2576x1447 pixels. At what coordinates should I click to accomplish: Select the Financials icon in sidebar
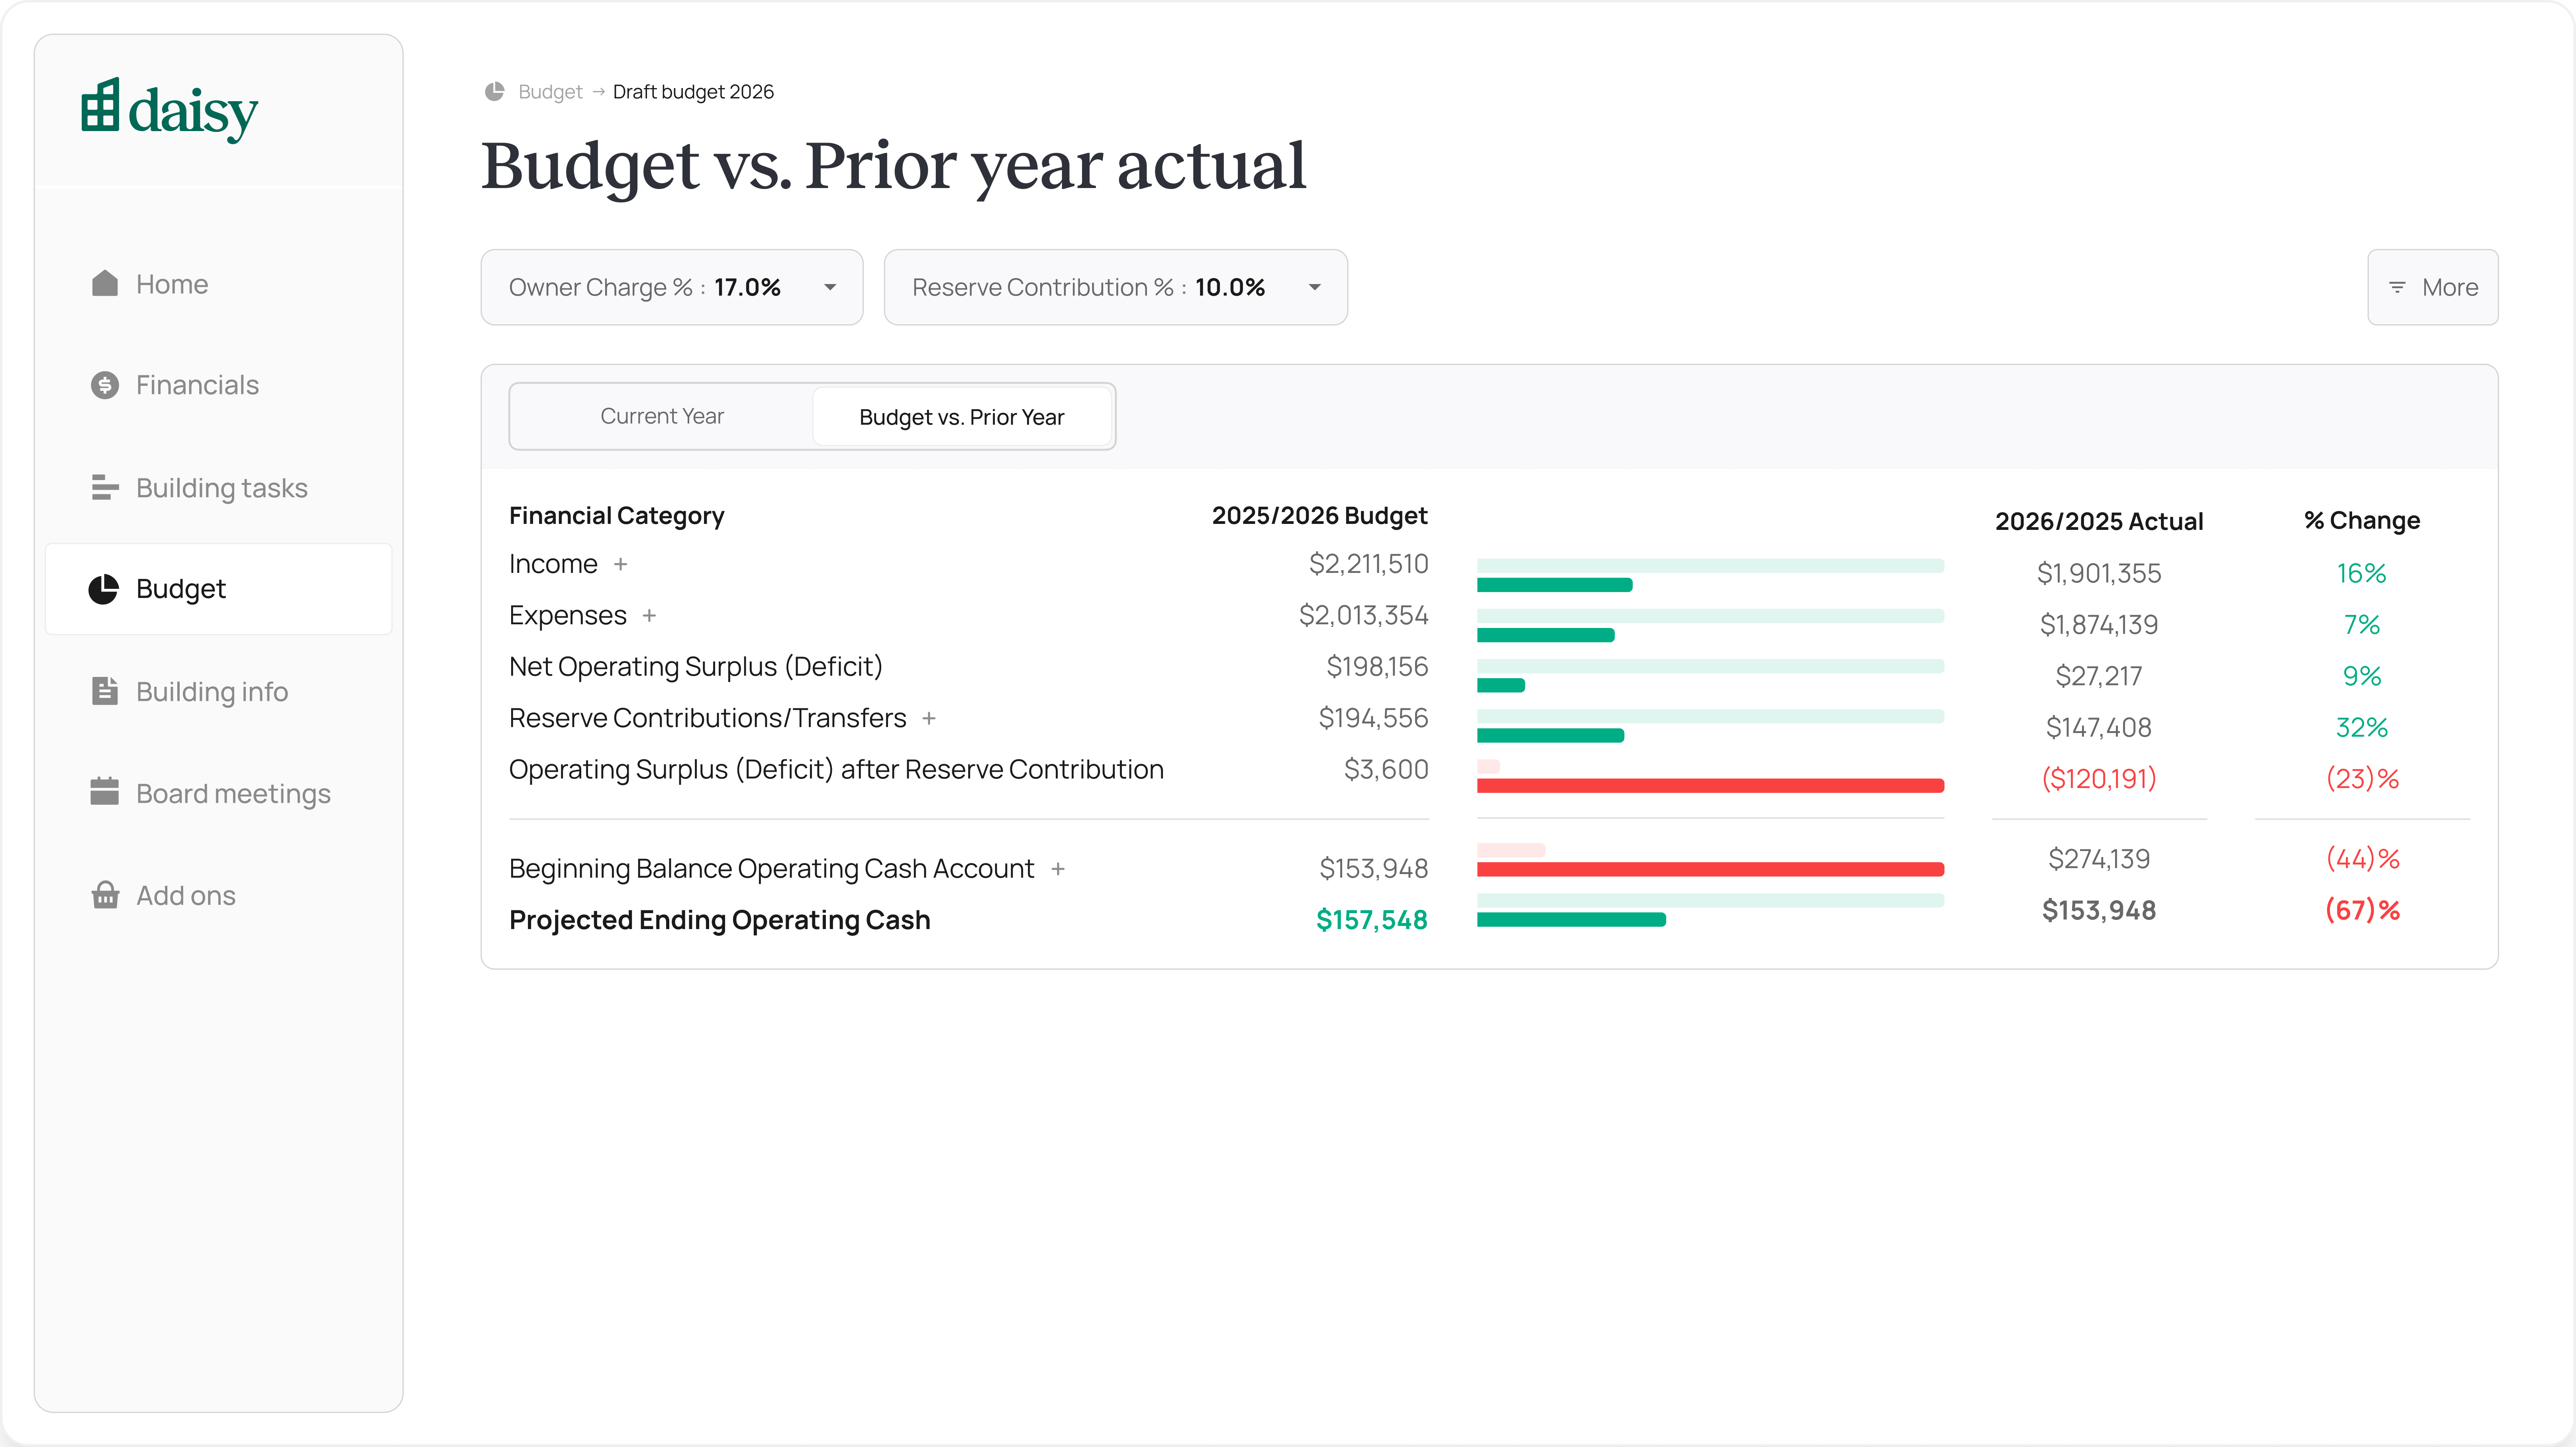coord(105,385)
